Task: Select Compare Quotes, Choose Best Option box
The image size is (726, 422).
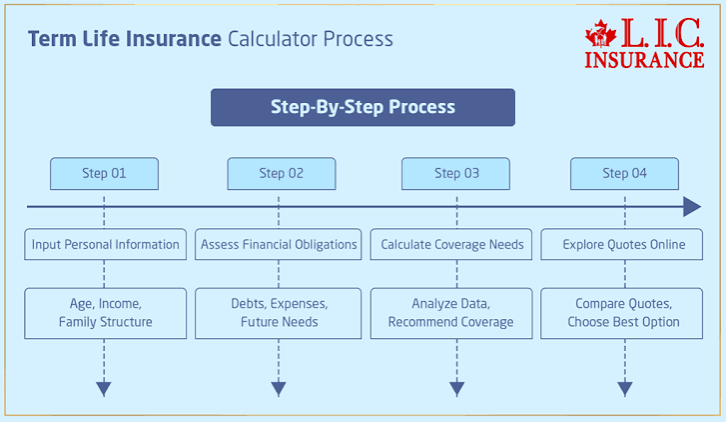Action: click(621, 313)
